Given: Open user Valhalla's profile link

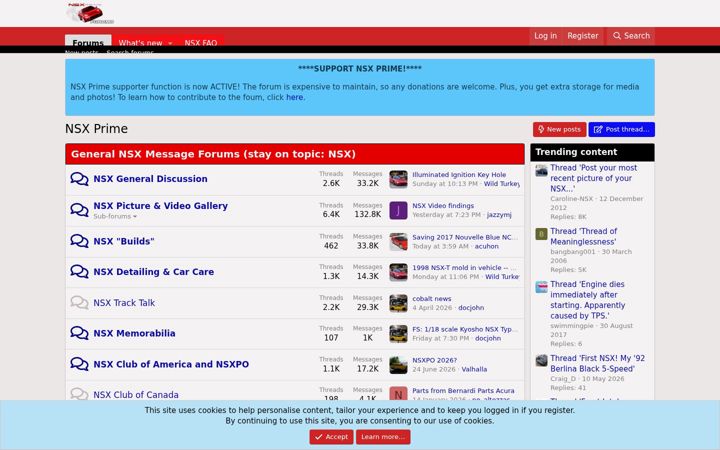Looking at the screenshot, I should pos(474,369).
